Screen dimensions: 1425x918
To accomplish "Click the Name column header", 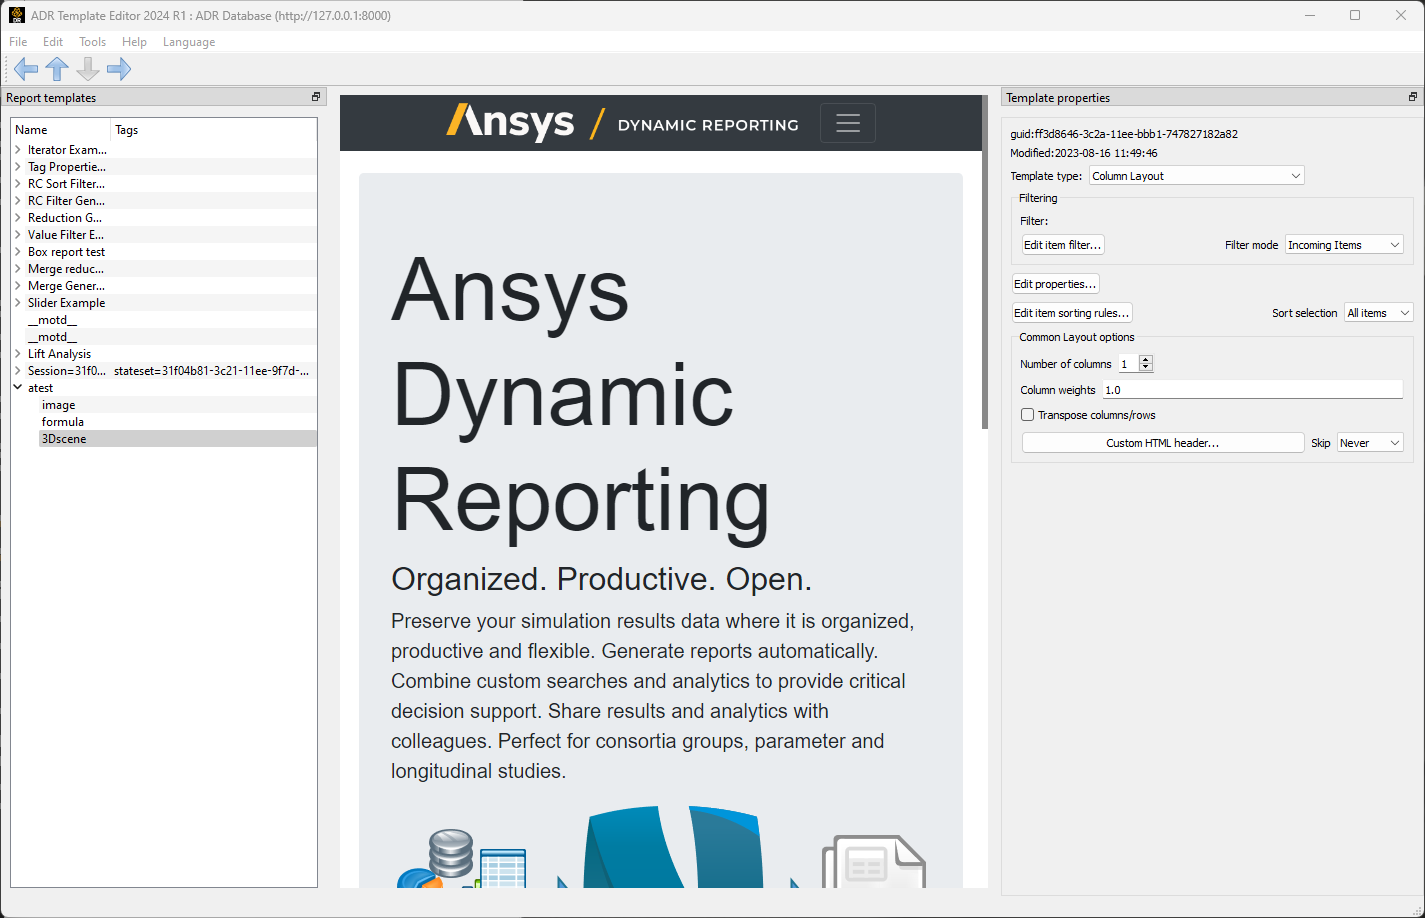I will pos(60,130).
